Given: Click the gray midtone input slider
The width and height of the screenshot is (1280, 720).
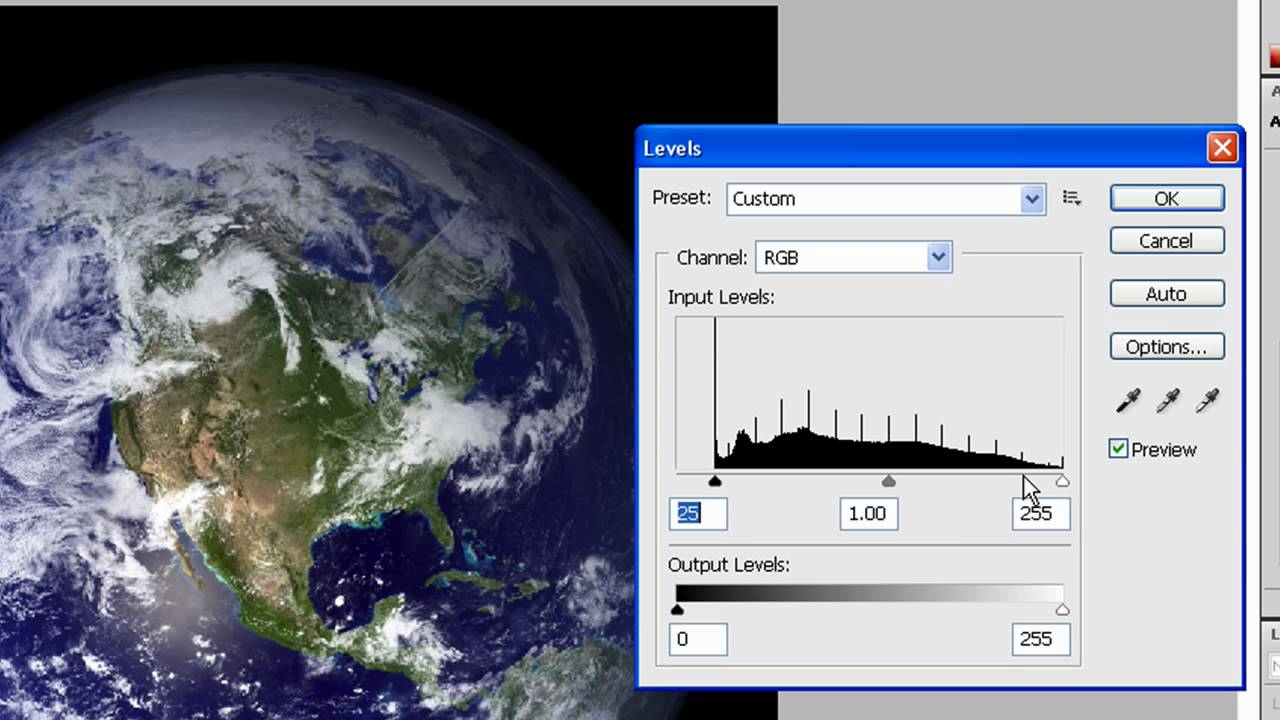Looking at the screenshot, I should pyautogui.click(x=889, y=482).
